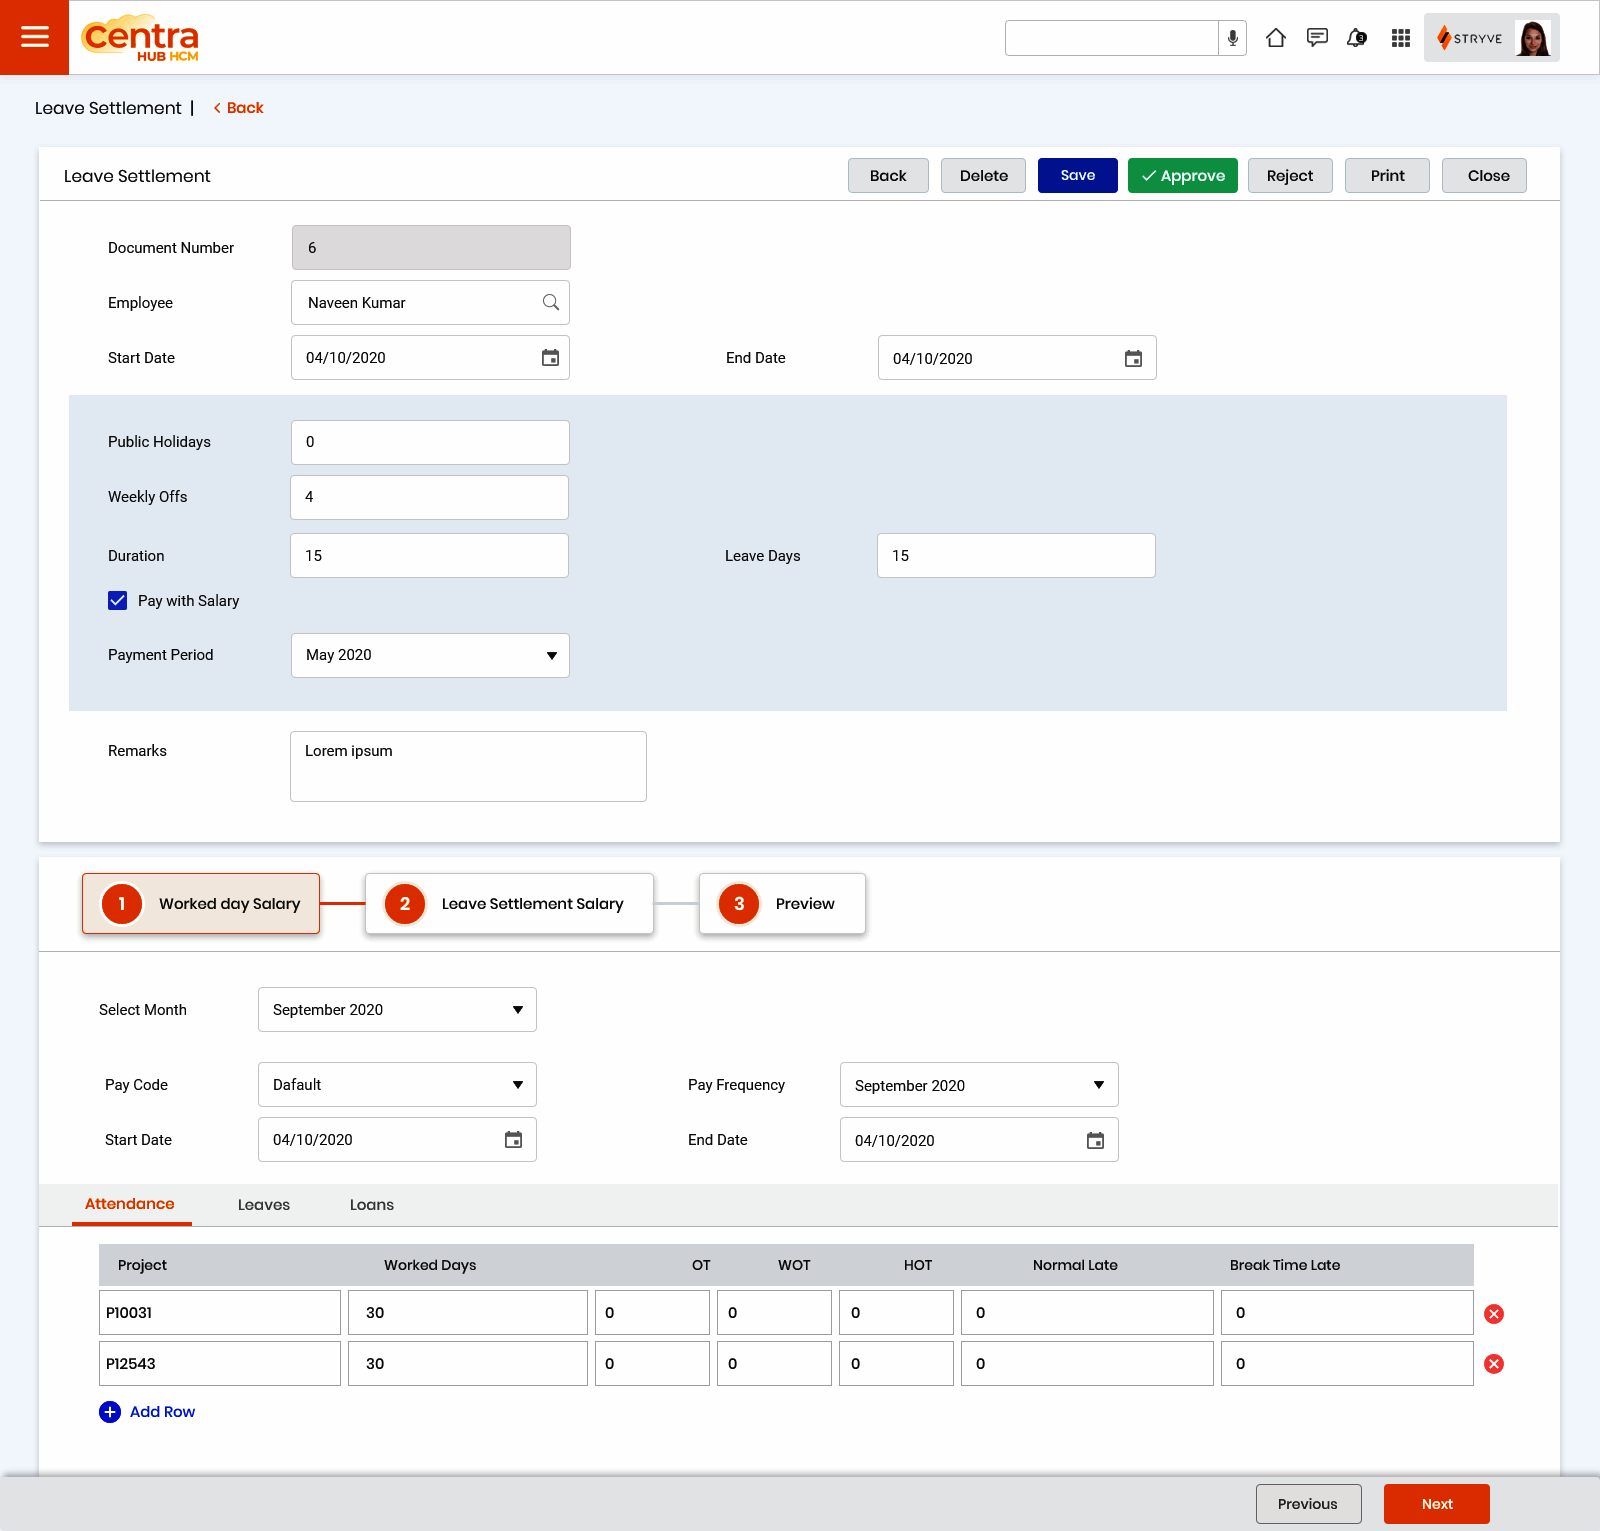Approve the leave settlement

point(1183,176)
